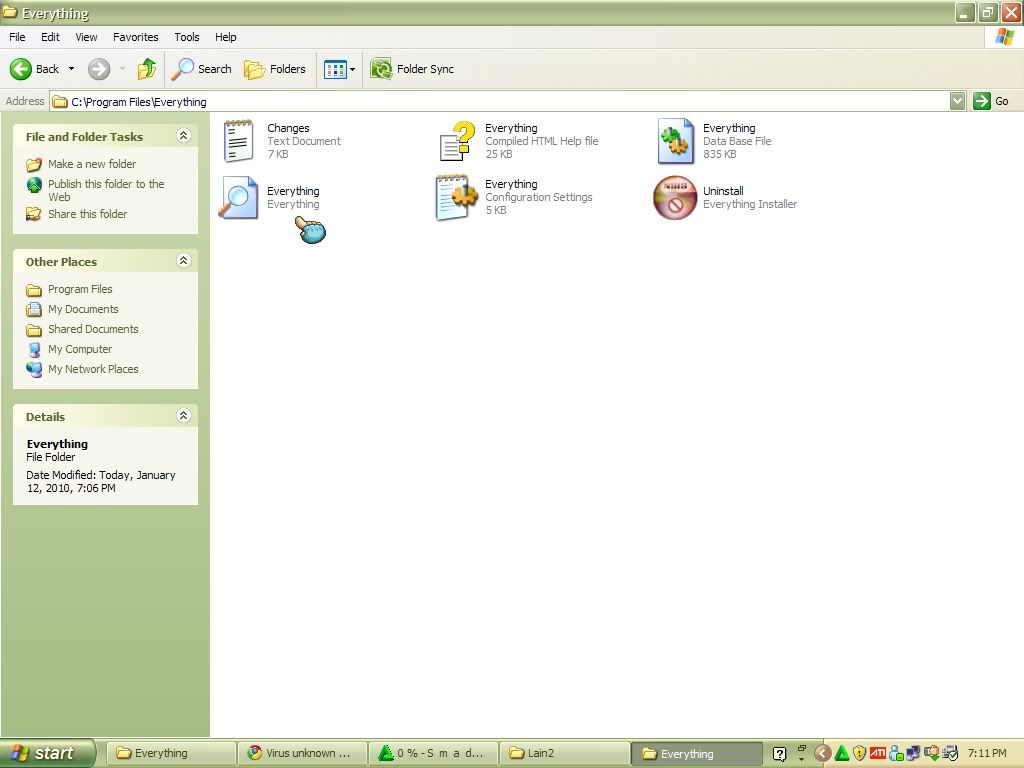Open the Back button history dropdown arrow
1024x768 pixels.
(71, 69)
